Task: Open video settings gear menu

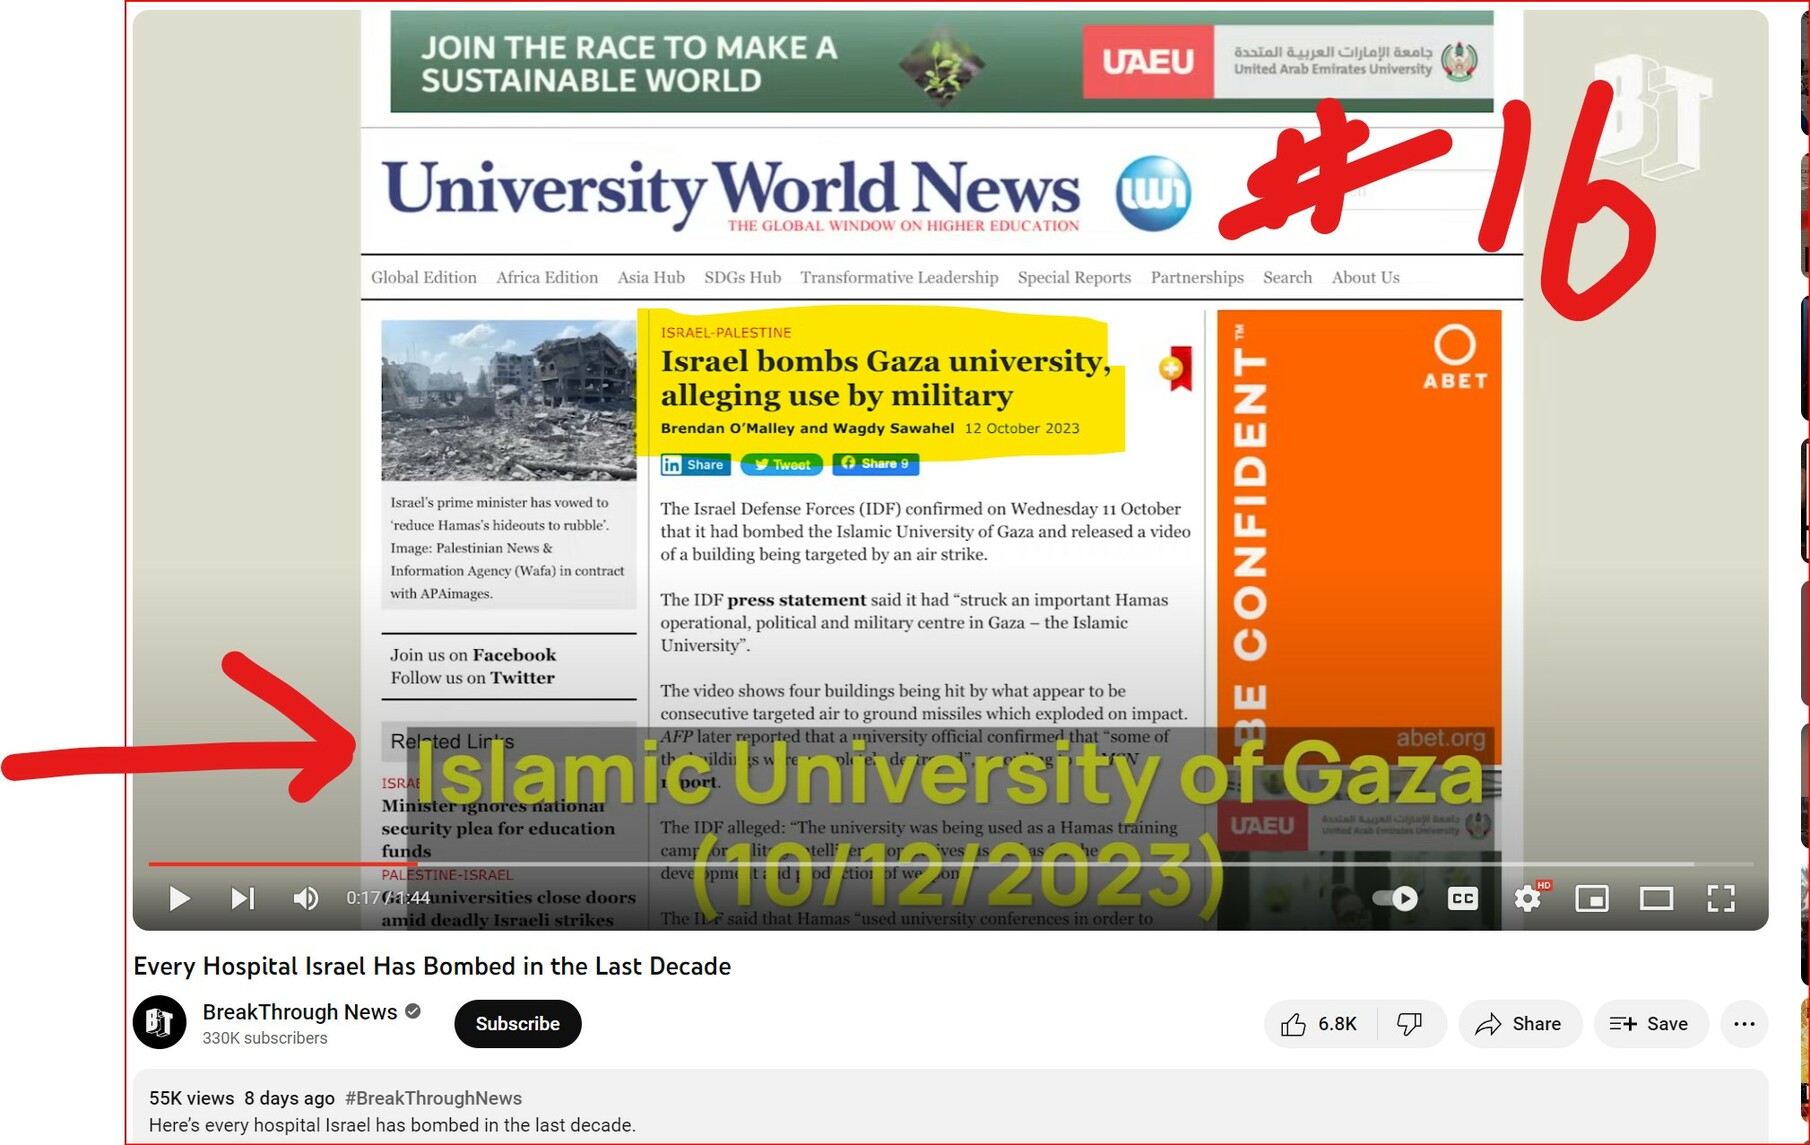Action: (1527, 898)
